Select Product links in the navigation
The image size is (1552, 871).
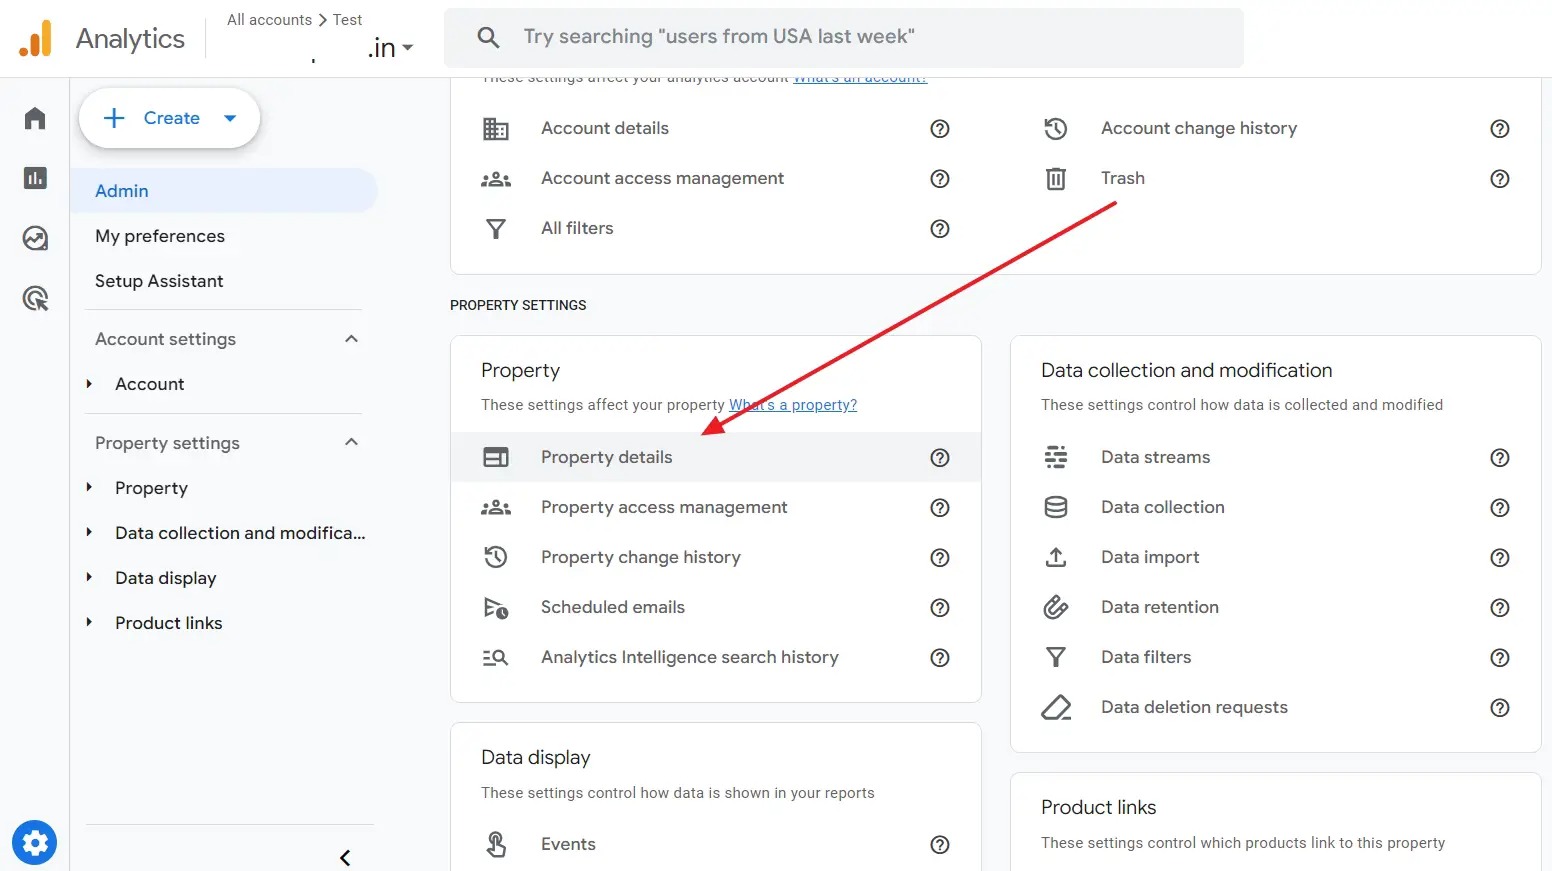[168, 622]
